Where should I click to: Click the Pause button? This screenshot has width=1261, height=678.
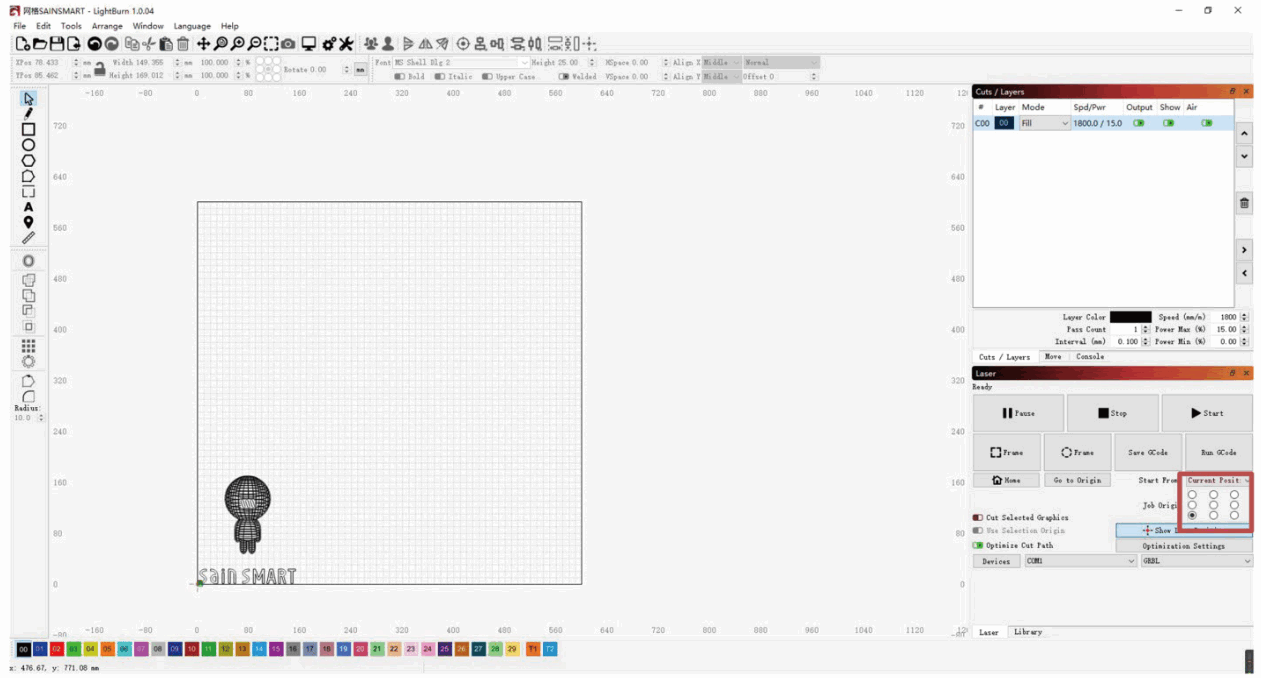[1018, 412]
